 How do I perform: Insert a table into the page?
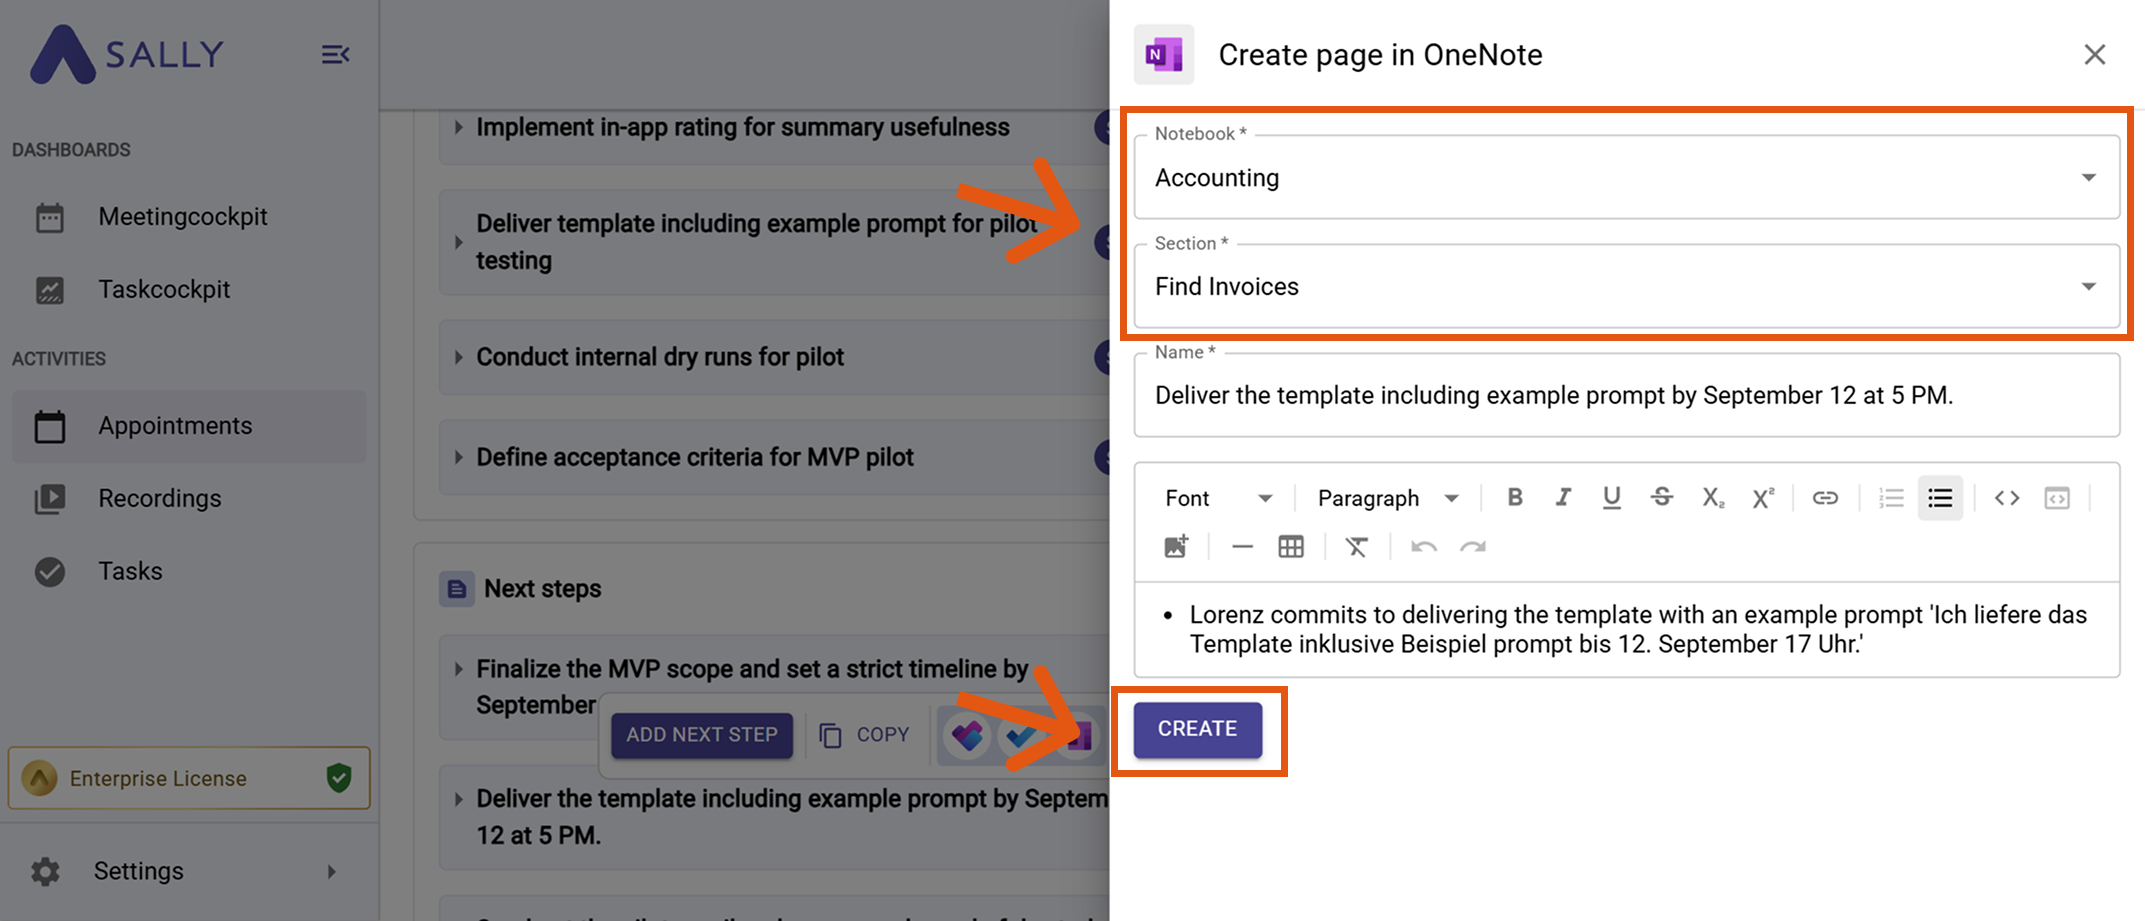coord(1291,547)
